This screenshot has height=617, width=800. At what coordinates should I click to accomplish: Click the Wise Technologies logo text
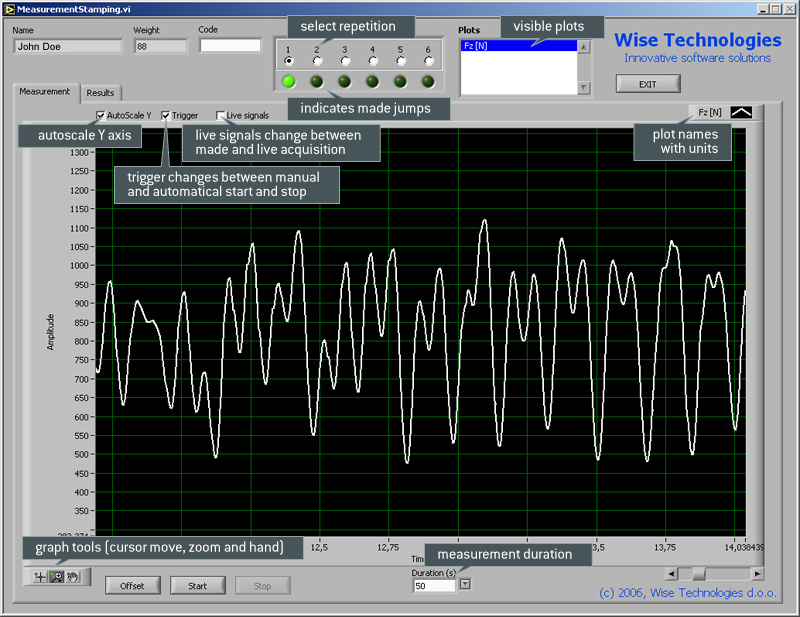click(697, 40)
